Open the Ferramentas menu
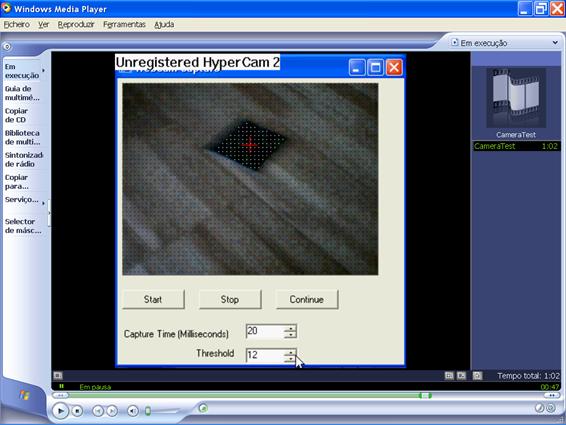This screenshot has width=566, height=425. 124,25
